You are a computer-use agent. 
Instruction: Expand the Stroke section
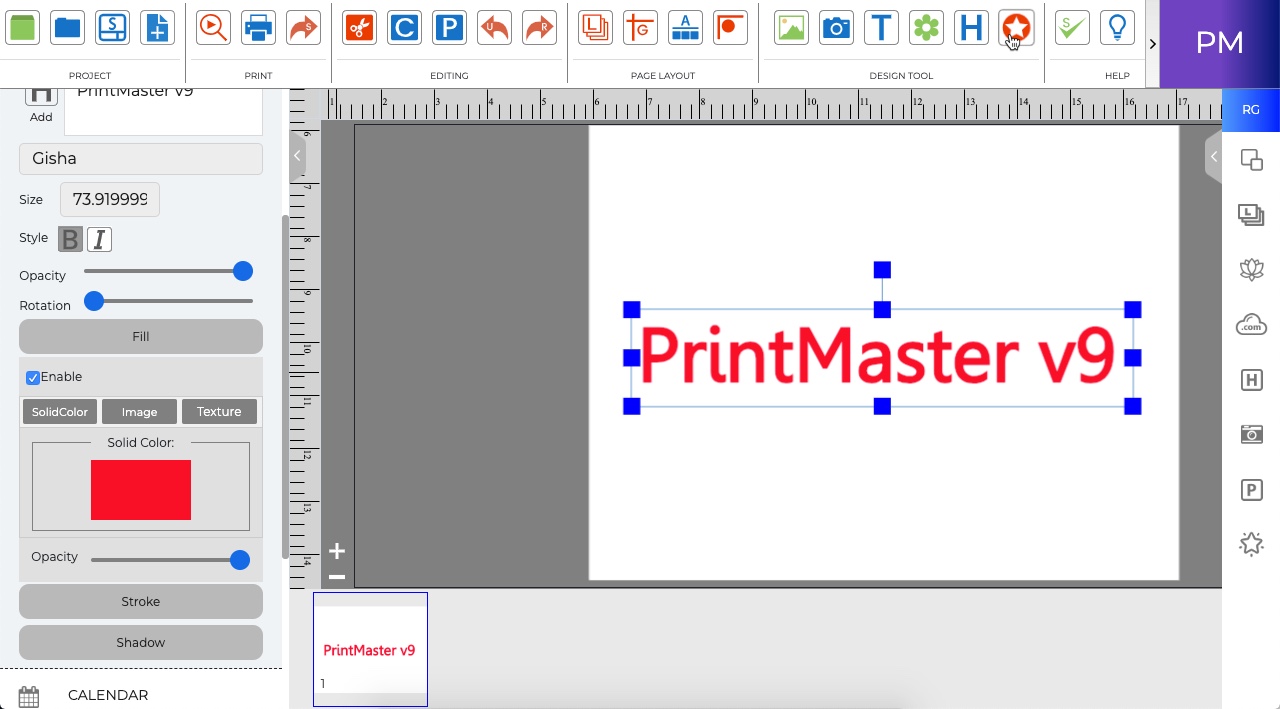pos(141,602)
